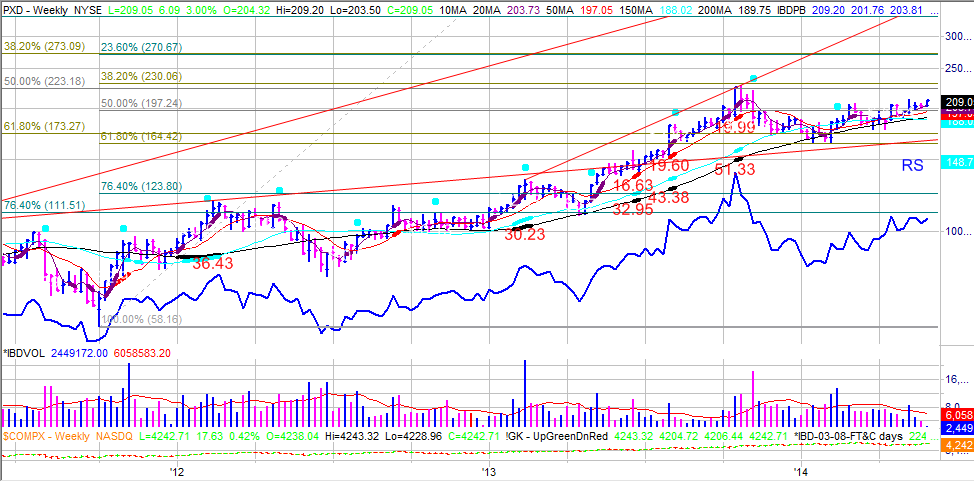The image size is (974, 481).
Task: Click the "50.00% (197.24)" Fibonacci label
Action: (x=141, y=103)
